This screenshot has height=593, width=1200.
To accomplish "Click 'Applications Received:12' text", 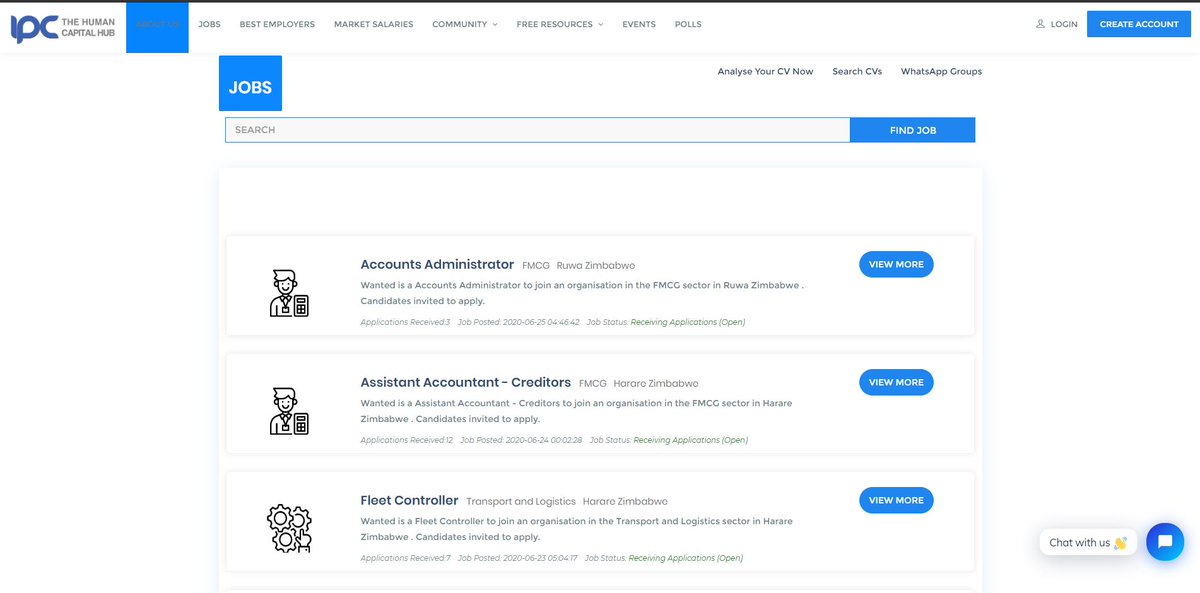I will [x=407, y=440].
